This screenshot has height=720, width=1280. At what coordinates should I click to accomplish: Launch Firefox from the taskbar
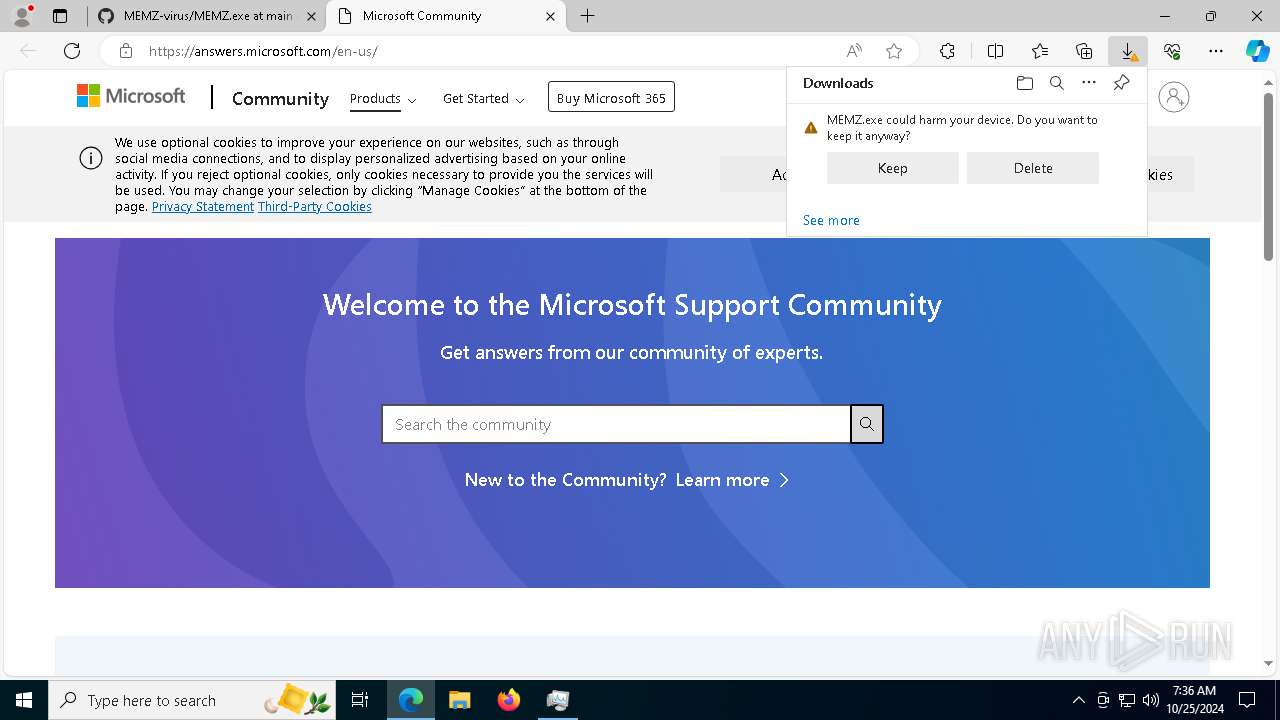pyautogui.click(x=509, y=700)
